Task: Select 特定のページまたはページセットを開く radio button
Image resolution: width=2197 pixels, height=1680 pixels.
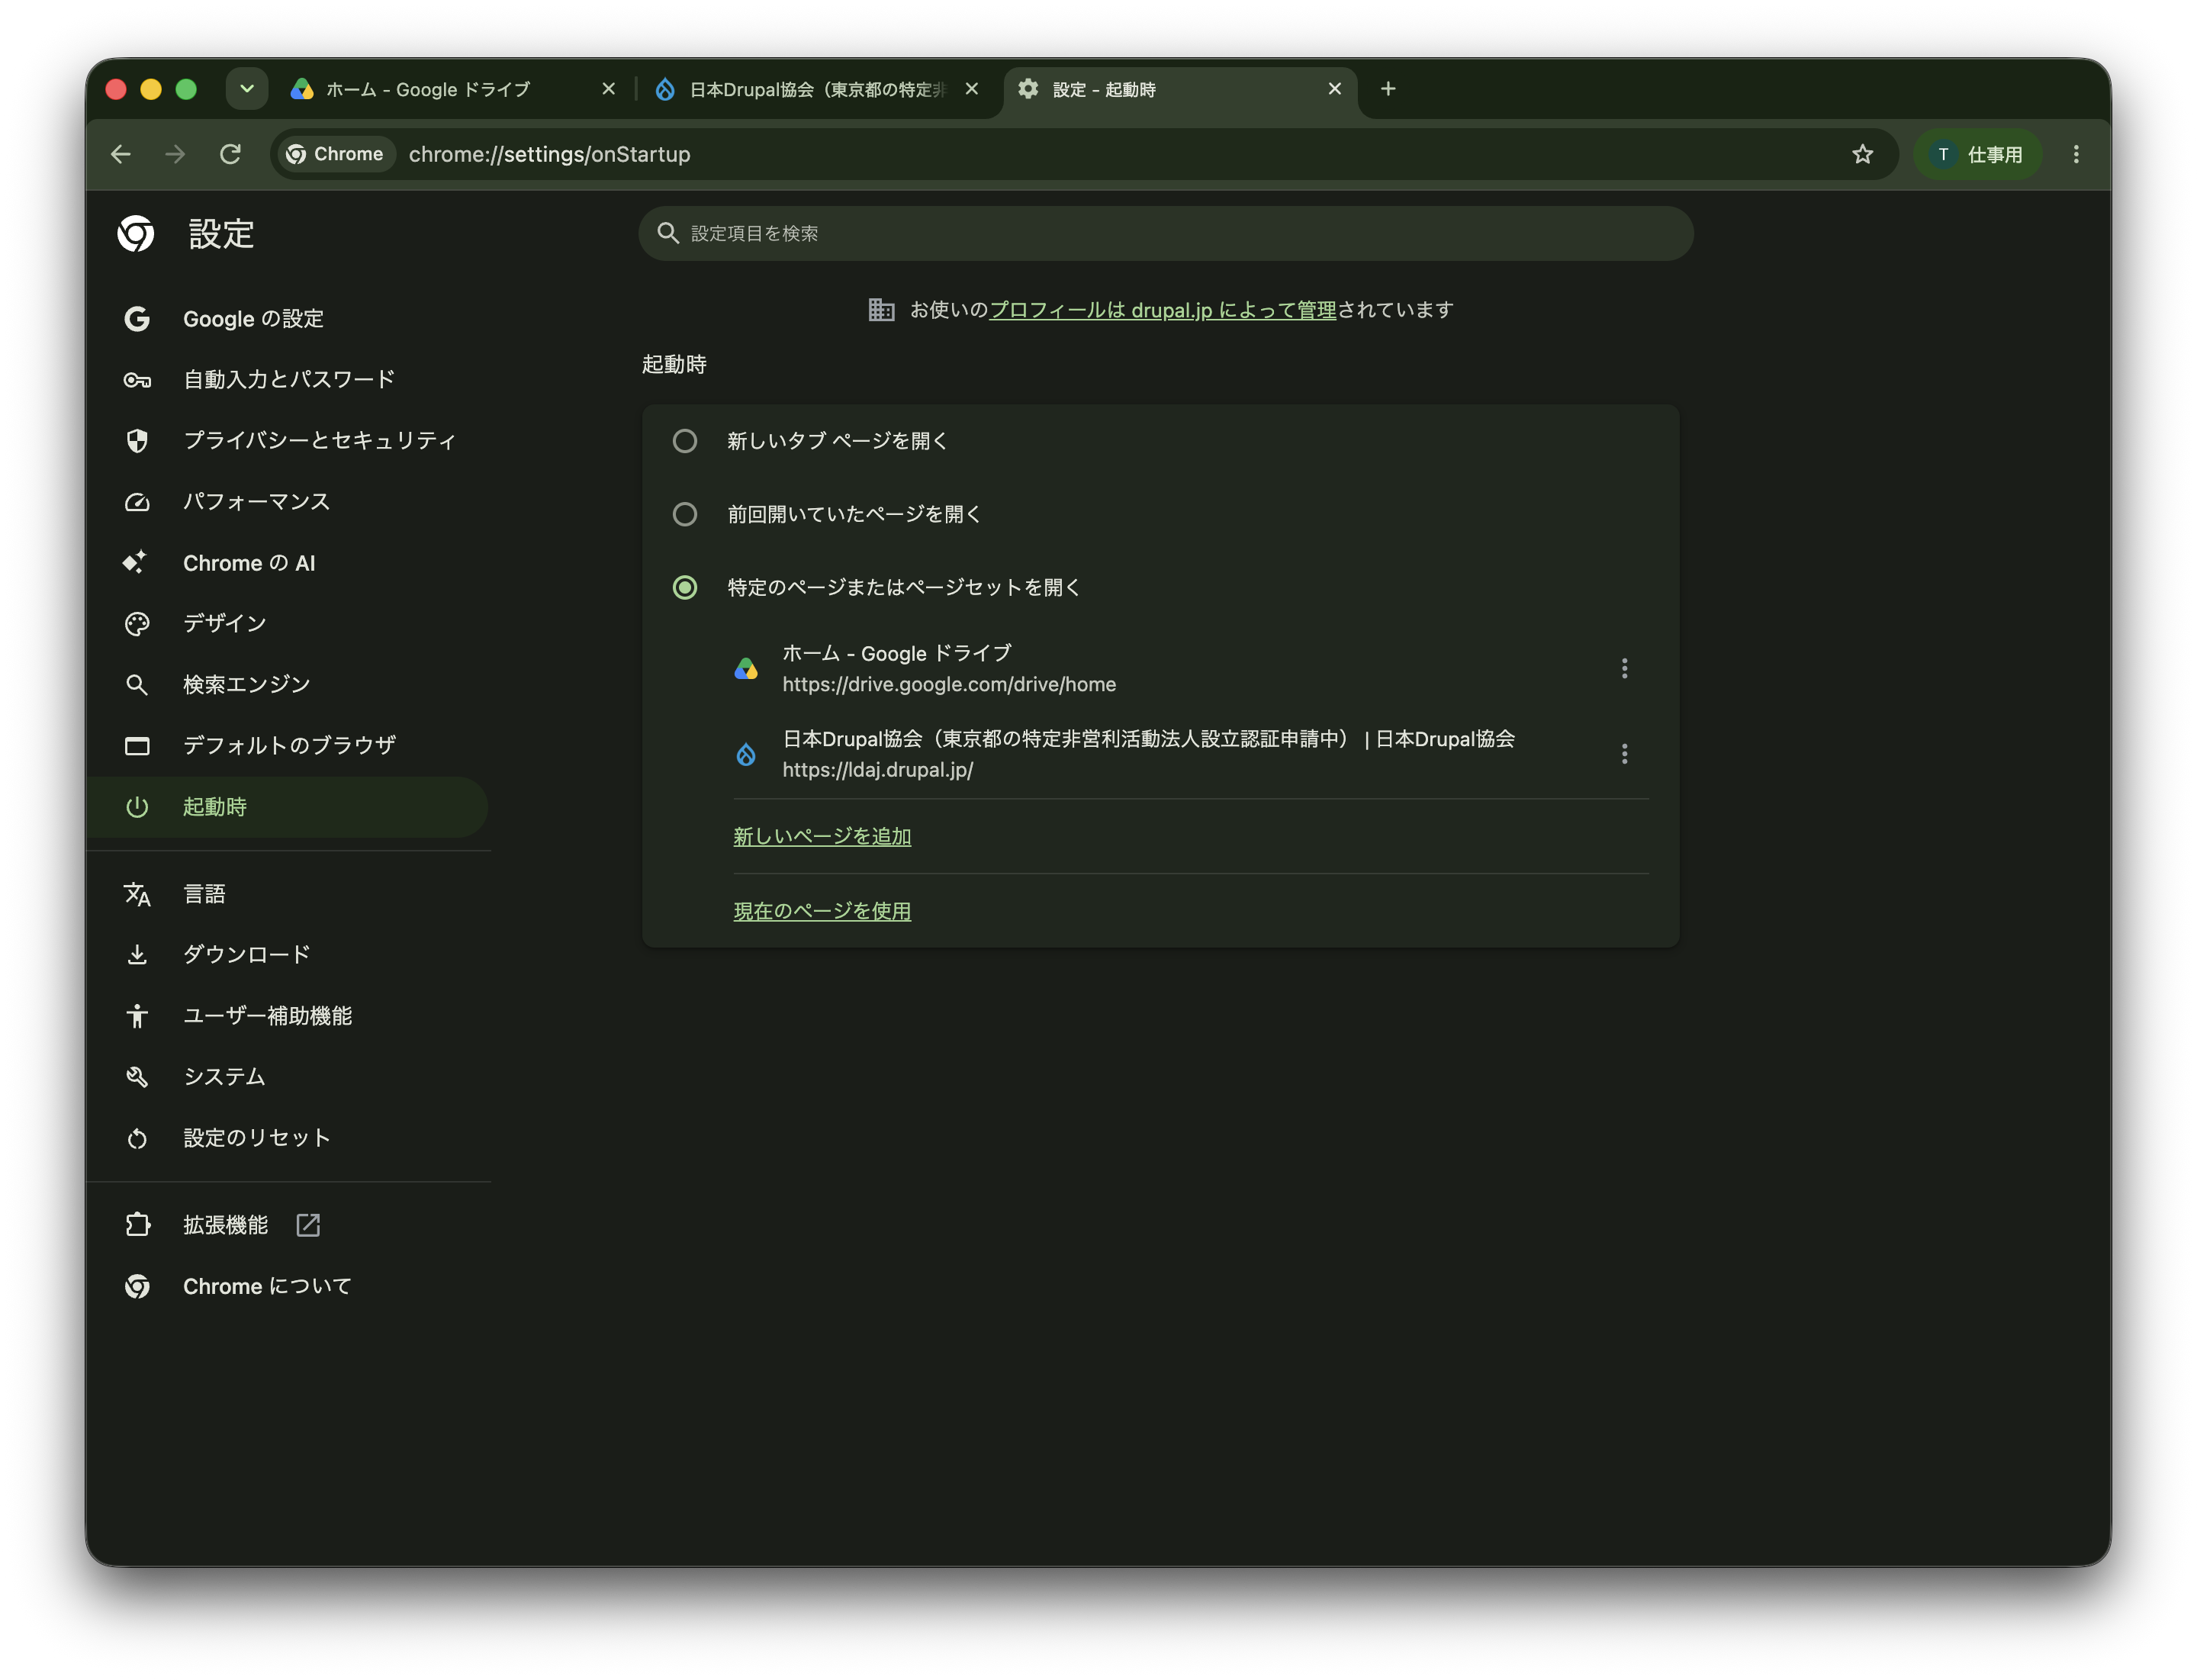Action: (684, 587)
